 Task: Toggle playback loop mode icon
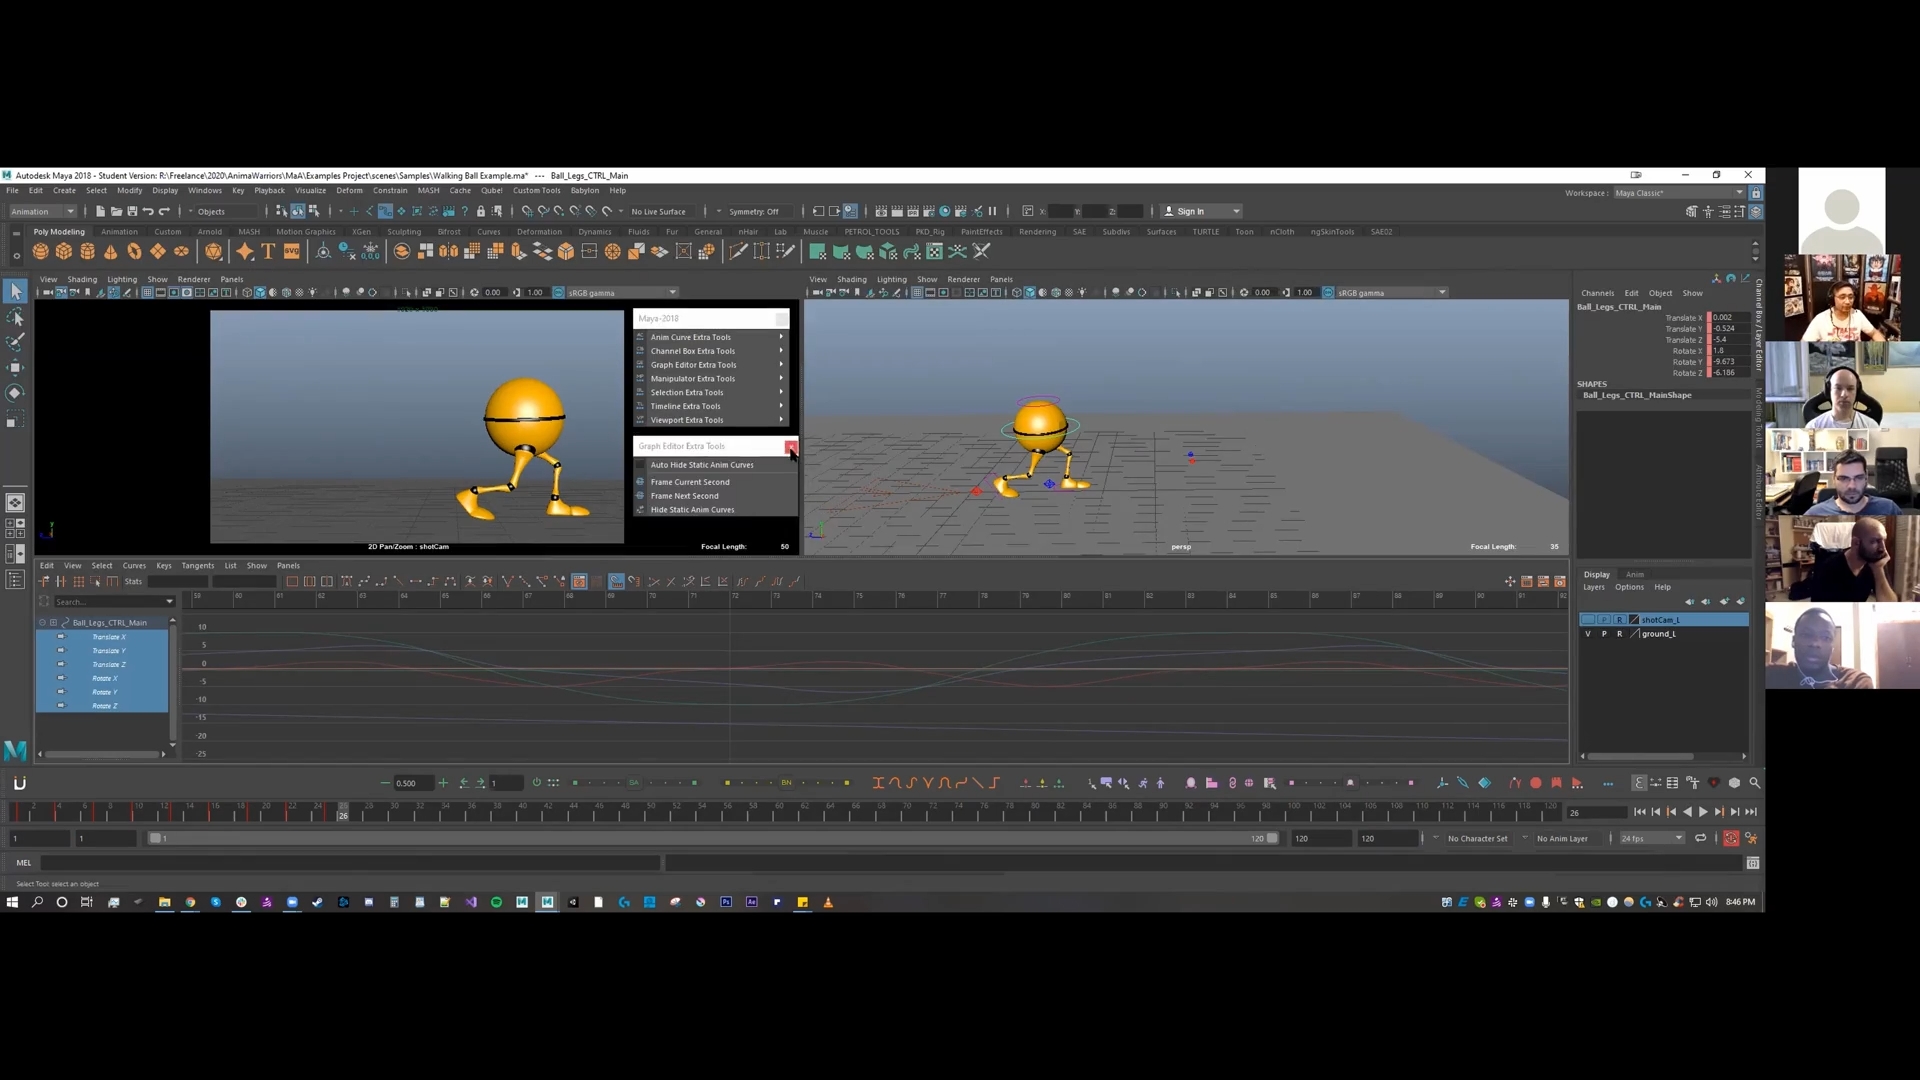click(x=1700, y=838)
